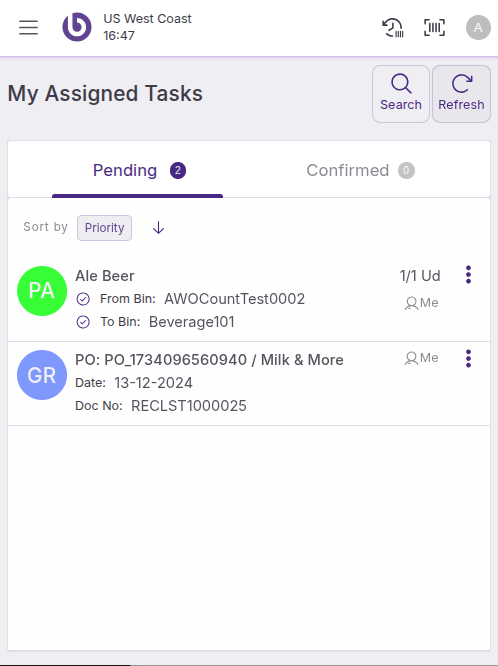Open the Priority sort dropdown
498x666 pixels.
coord(104,228)
